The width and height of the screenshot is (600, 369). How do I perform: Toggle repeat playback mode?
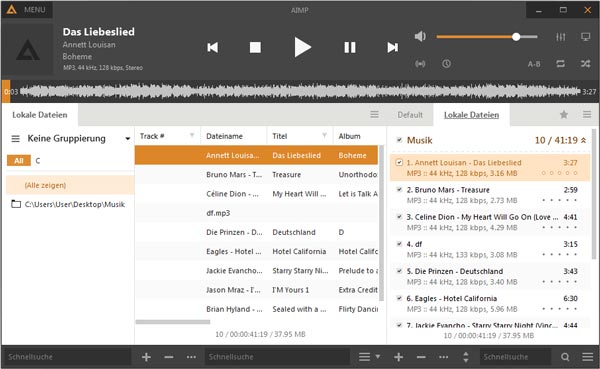click(x=561, y=64)
